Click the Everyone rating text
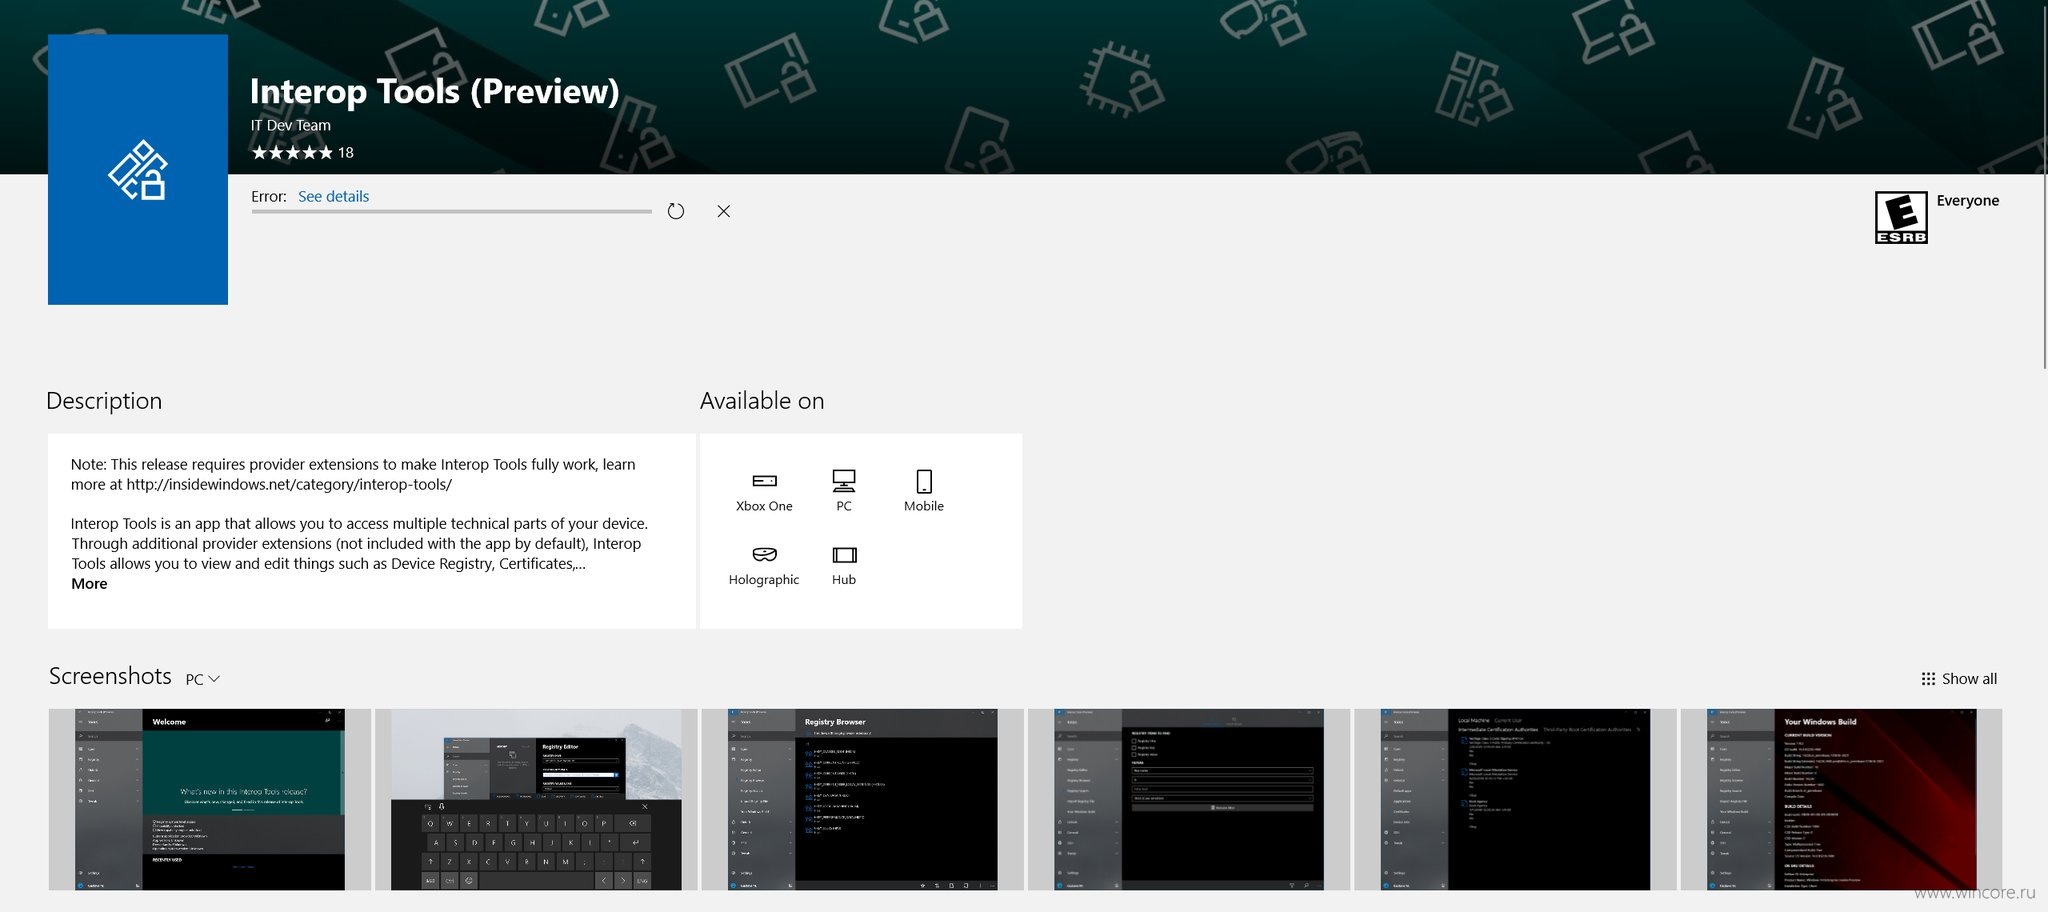Image resolution: width=2048 pixels, height=912 pixels. (x=1968, y=200)
